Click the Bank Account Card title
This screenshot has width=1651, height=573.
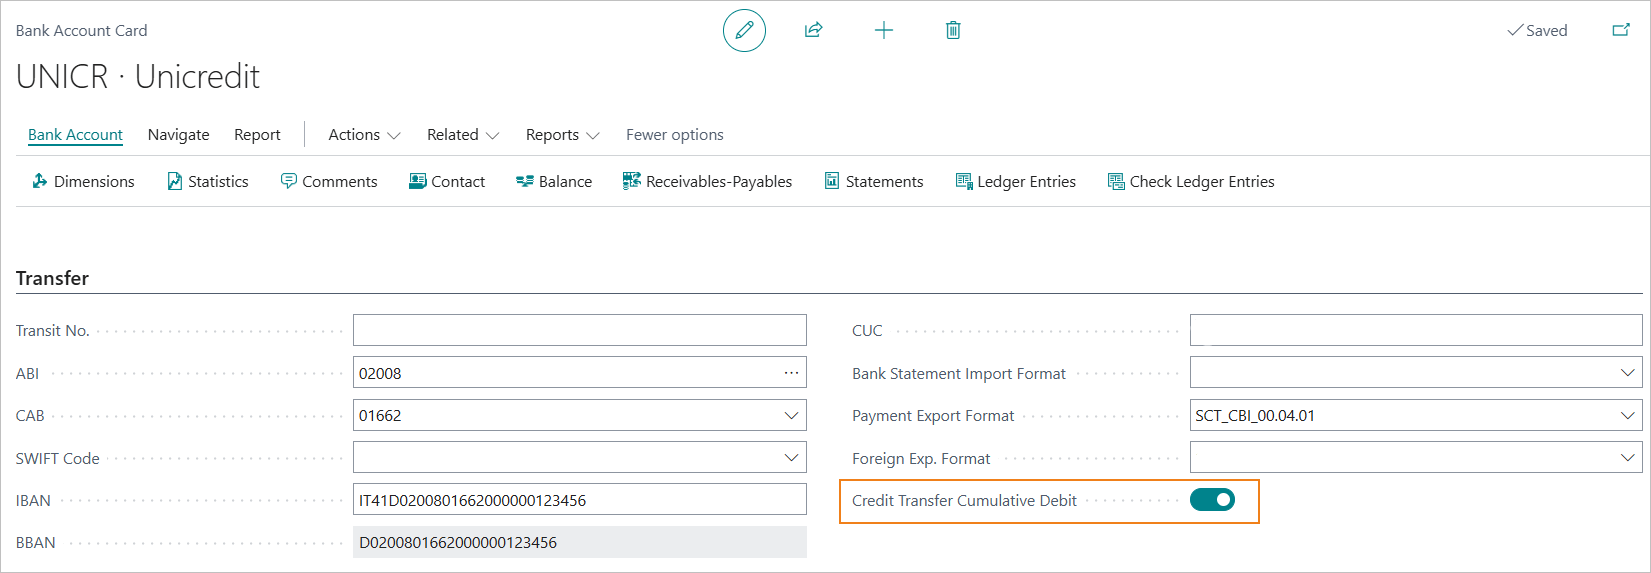click(x=81, y=31)
